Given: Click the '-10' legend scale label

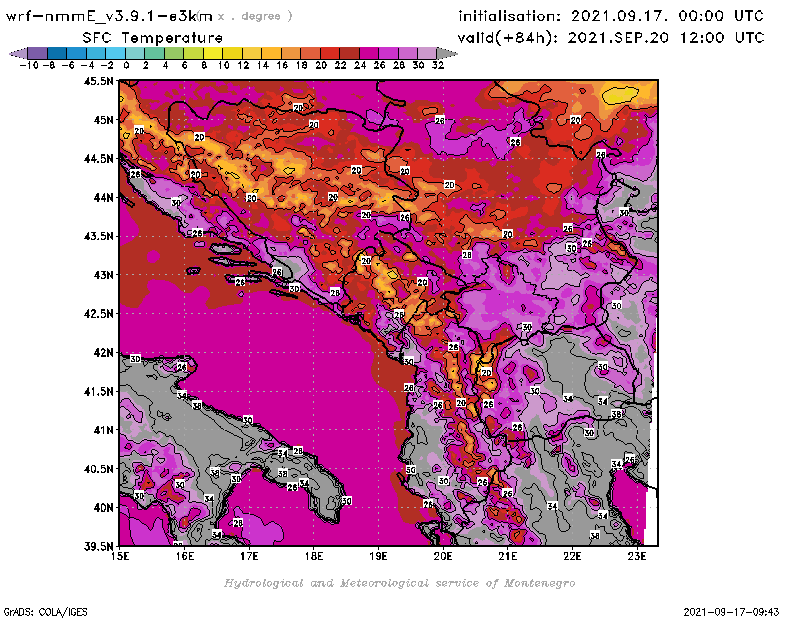Looking at the screenshot, I should [29, 65].
